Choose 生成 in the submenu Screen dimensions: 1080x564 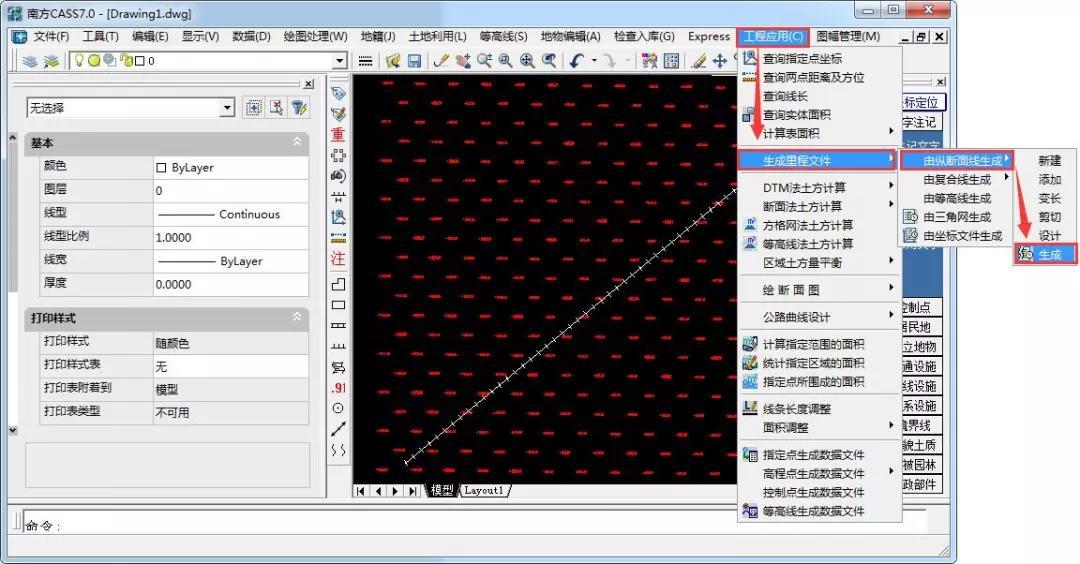tap(1044, 254)
